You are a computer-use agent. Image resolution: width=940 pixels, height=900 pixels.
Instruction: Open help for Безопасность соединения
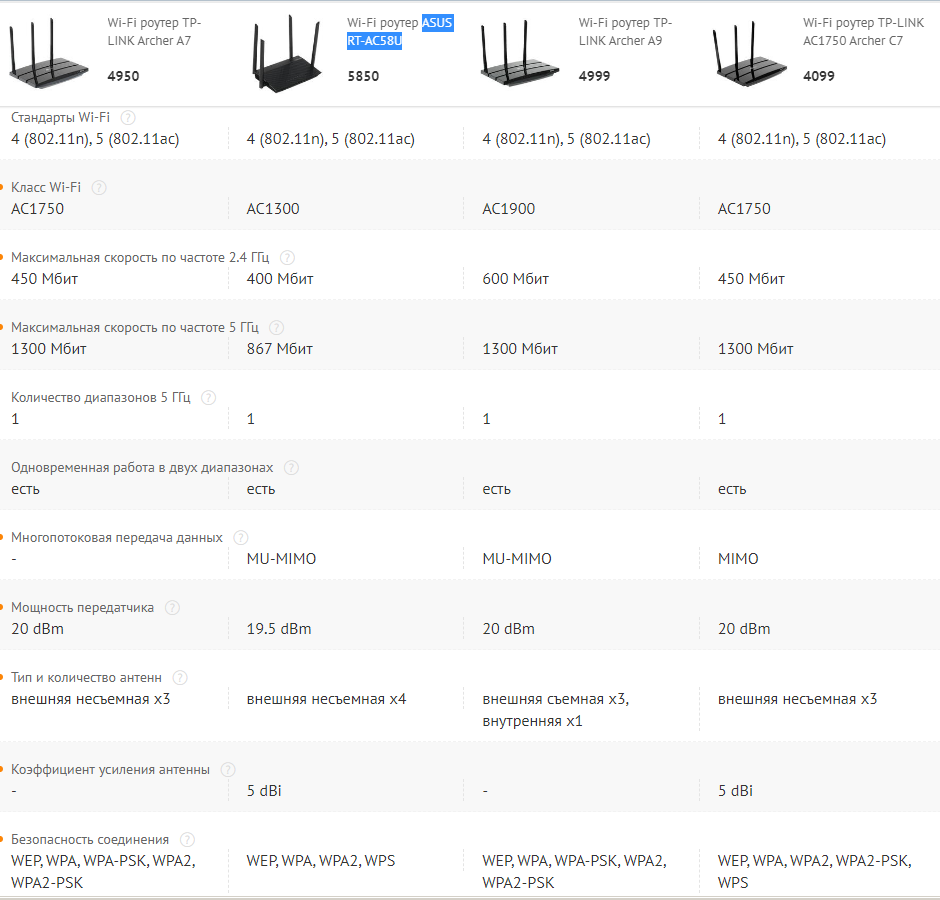187,839
